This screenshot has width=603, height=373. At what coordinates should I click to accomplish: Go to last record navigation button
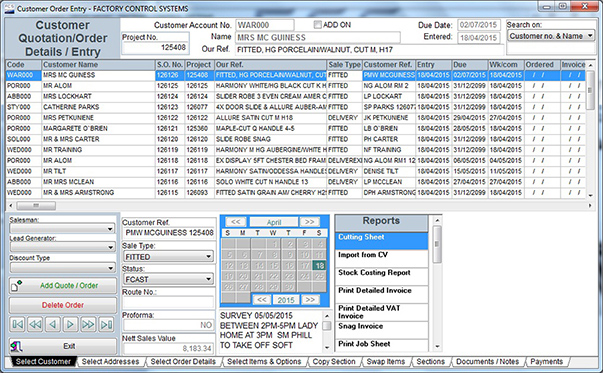pos(106,325)
